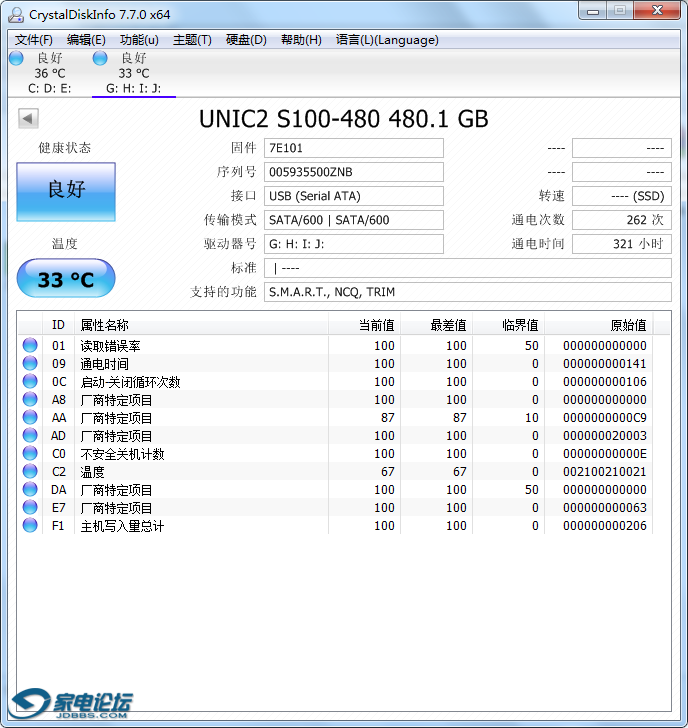Image resolution: width=688 pixels, height=728 pixels.
Task: Click the power-on hours value 321 小时
Action: click(x=622, y=244)
